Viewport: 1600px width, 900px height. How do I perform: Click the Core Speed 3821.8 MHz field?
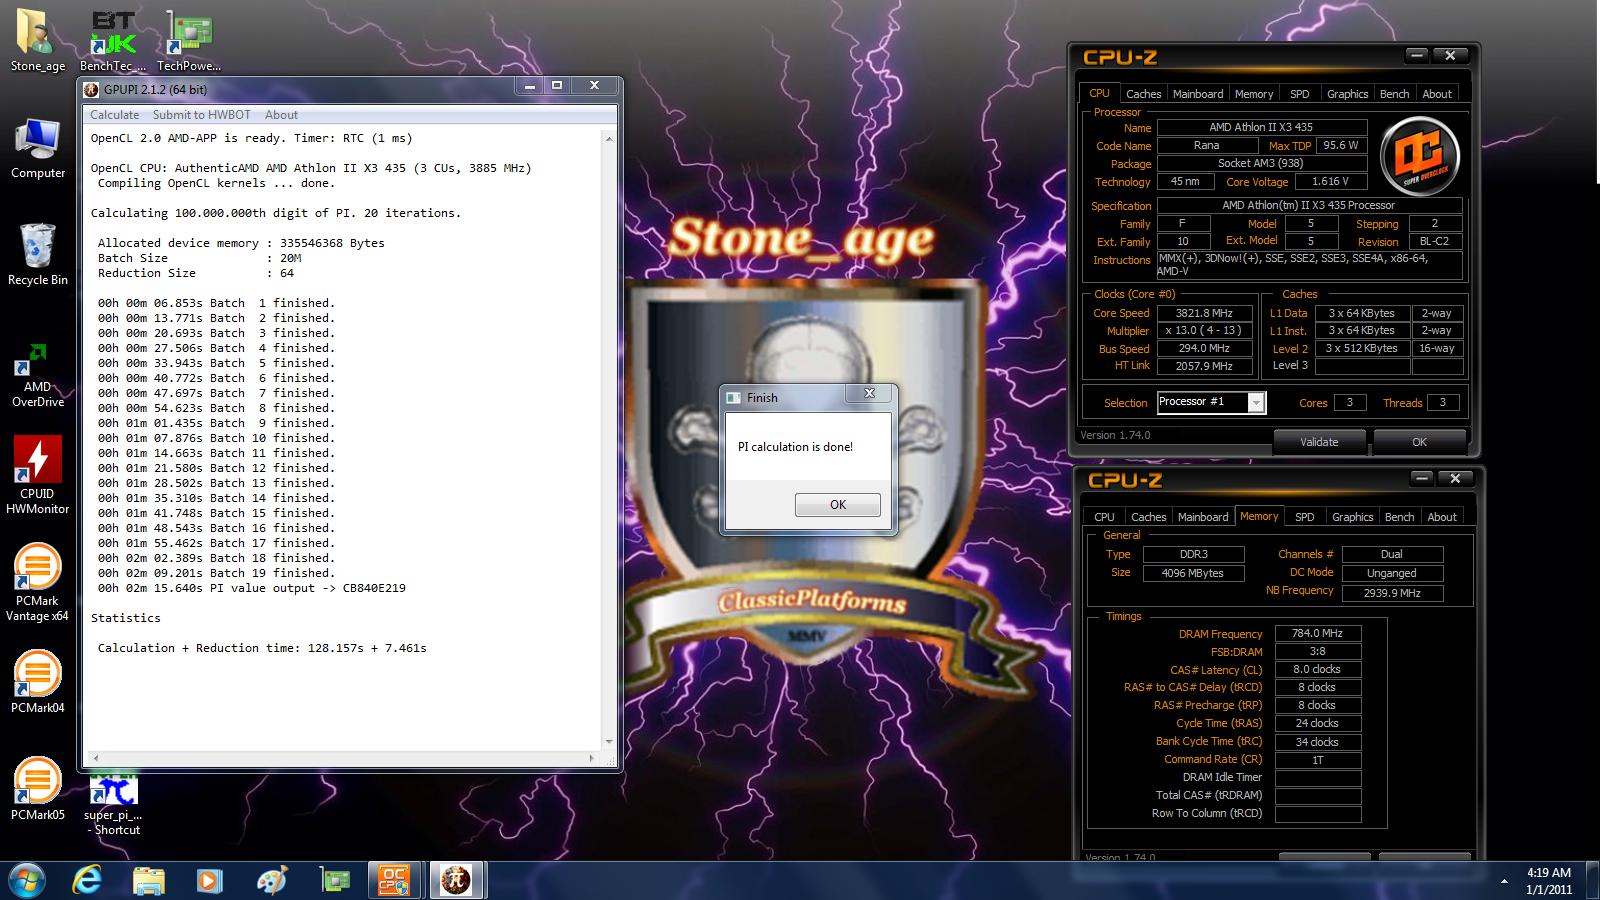pyautogui.click(x=1205, y=313)
